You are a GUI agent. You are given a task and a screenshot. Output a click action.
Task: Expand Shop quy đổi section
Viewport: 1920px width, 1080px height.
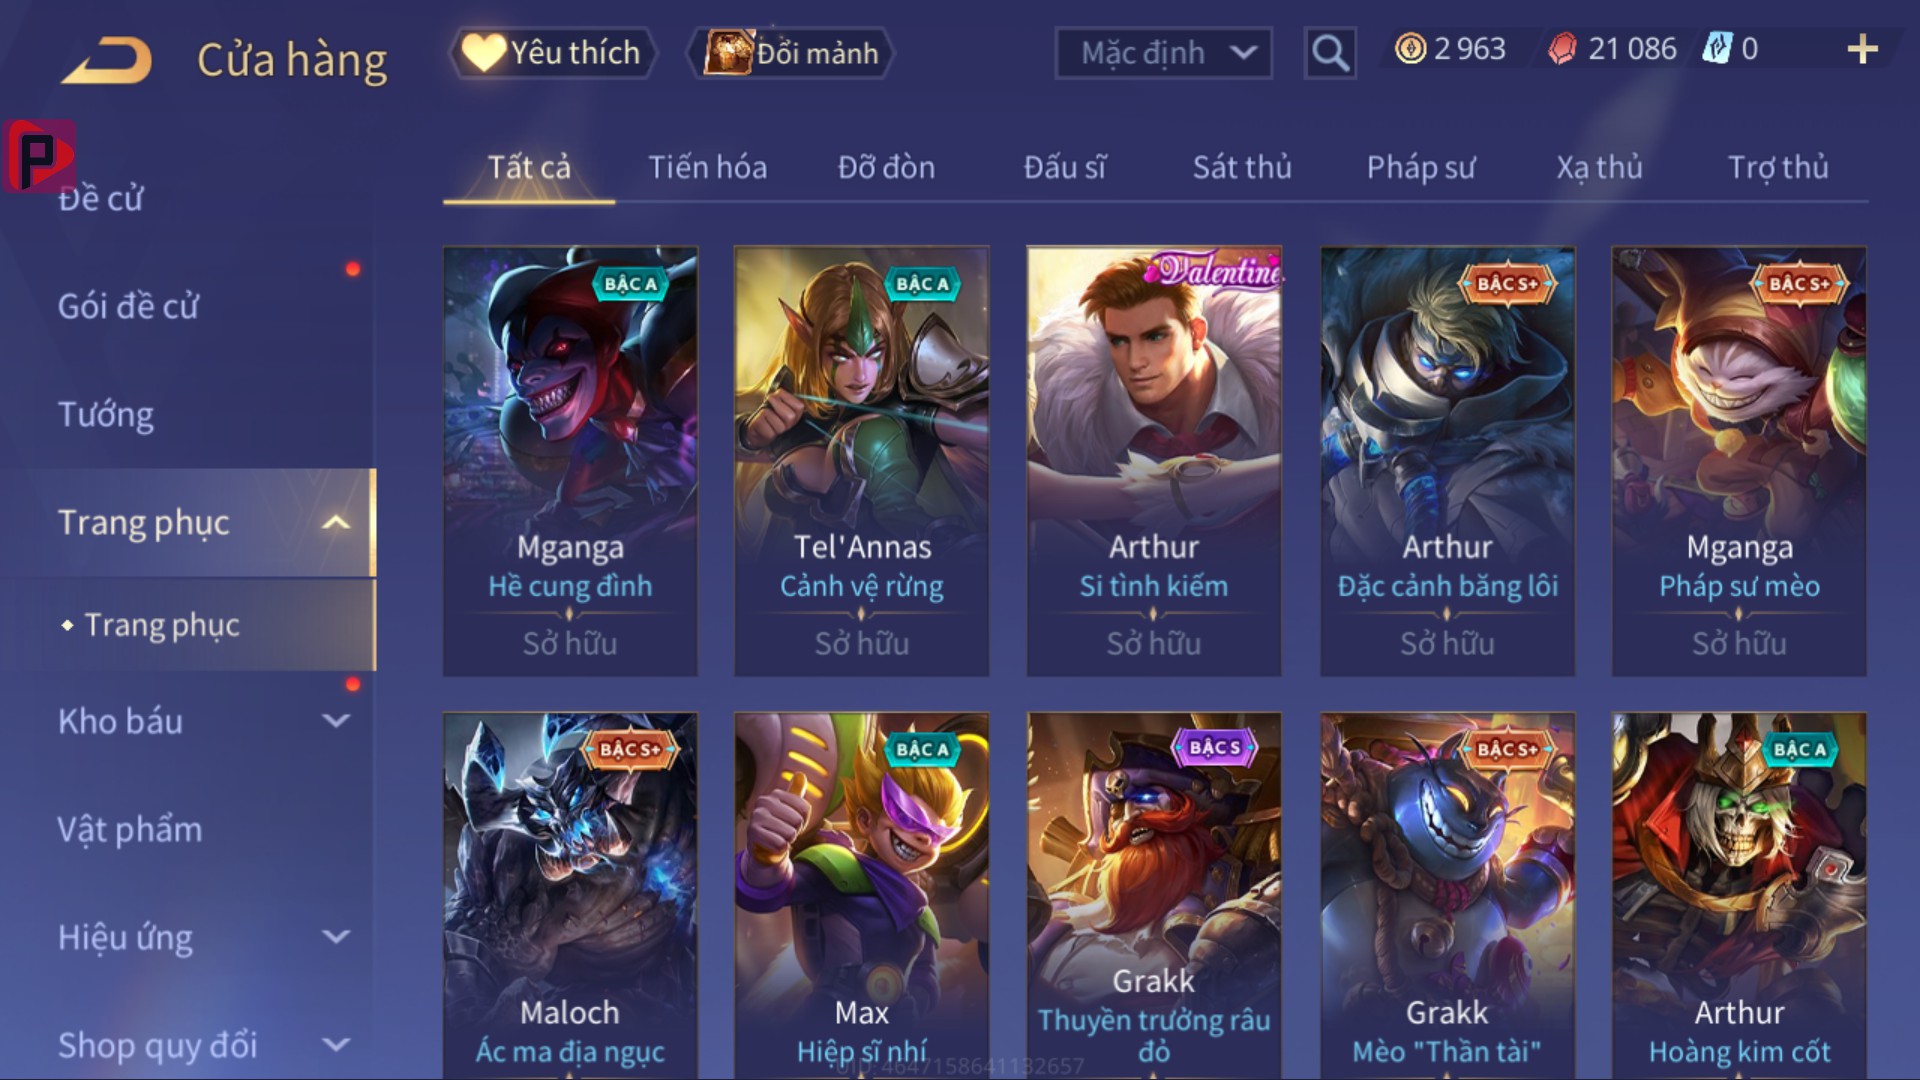336,1045
